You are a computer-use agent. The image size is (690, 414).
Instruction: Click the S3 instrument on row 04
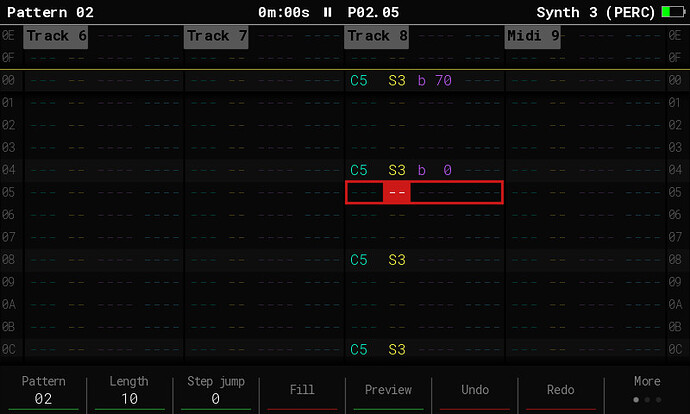[x=397, y=170]
